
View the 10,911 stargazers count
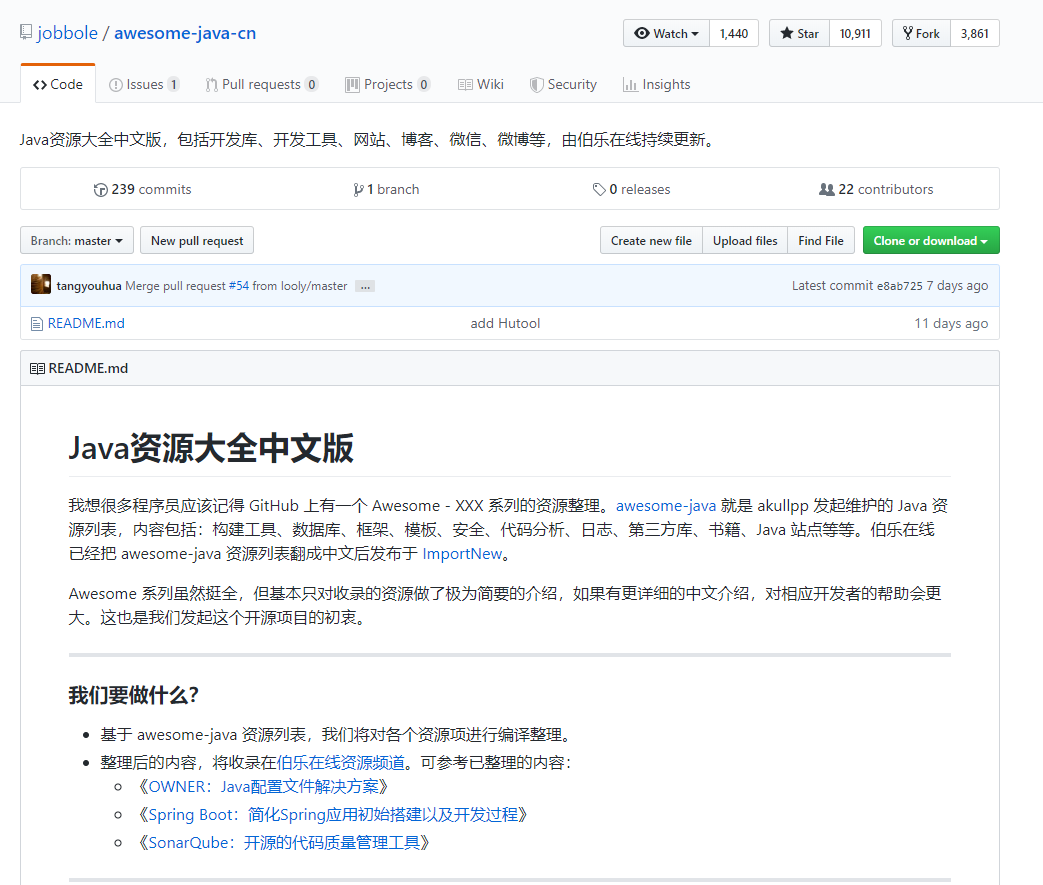pos(855,33)
